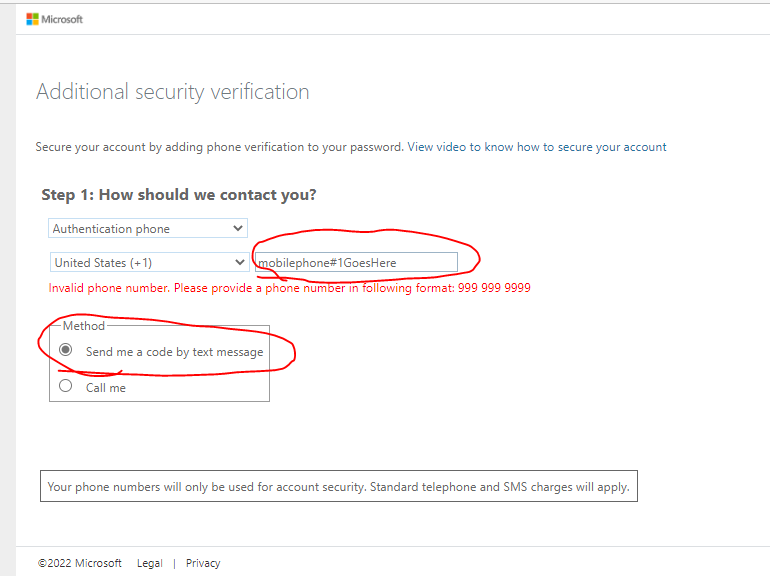This screenshot has width=770, height=576.
Task: Select the 'Send me a code by text message' radio button
Action: pyautogui.click(x=65, y=350)
